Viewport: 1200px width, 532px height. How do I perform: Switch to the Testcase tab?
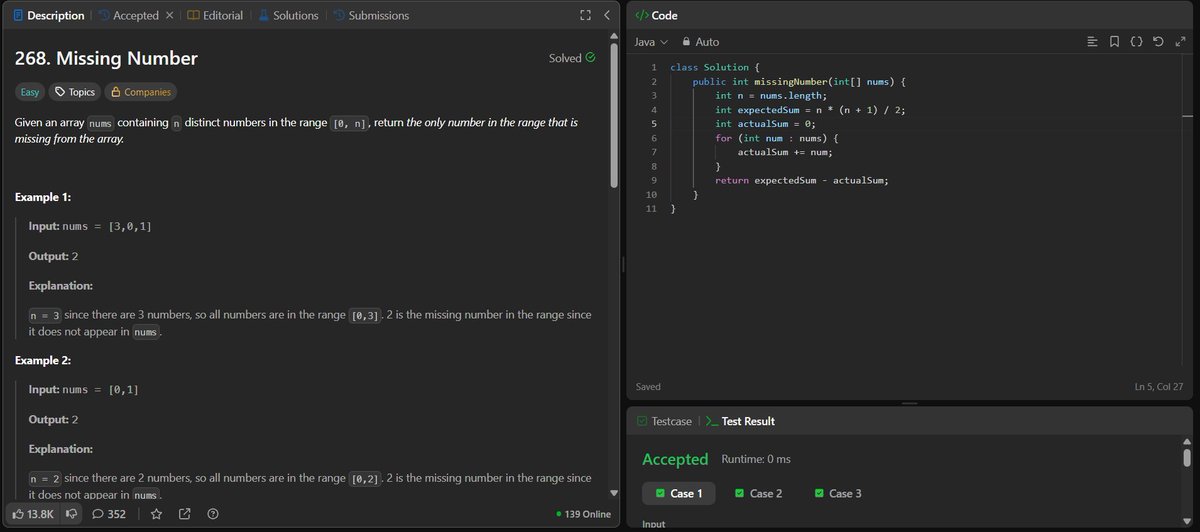(664, 421)
